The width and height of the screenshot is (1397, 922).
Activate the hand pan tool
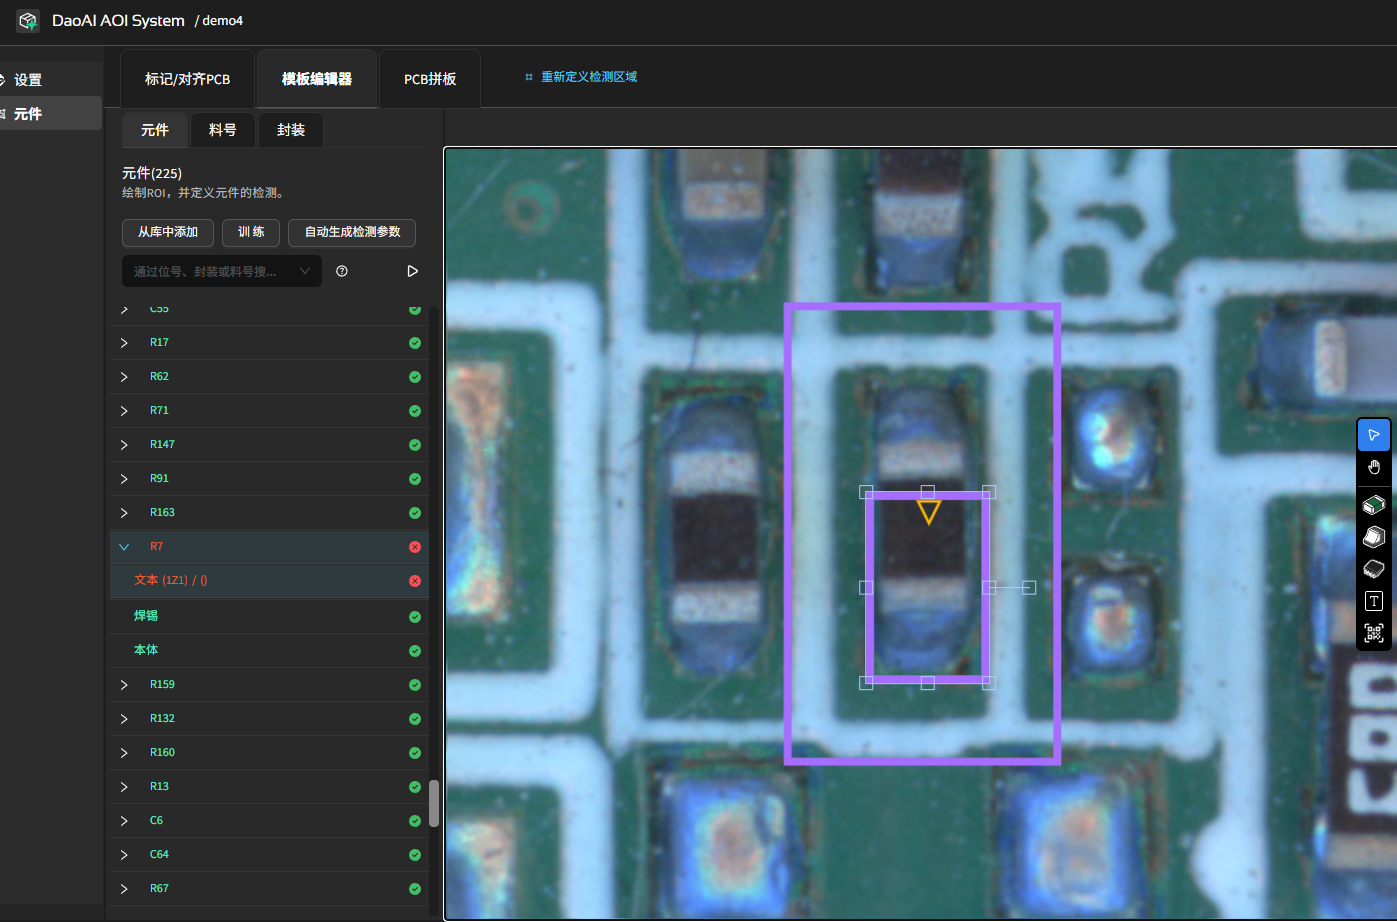1374,467
